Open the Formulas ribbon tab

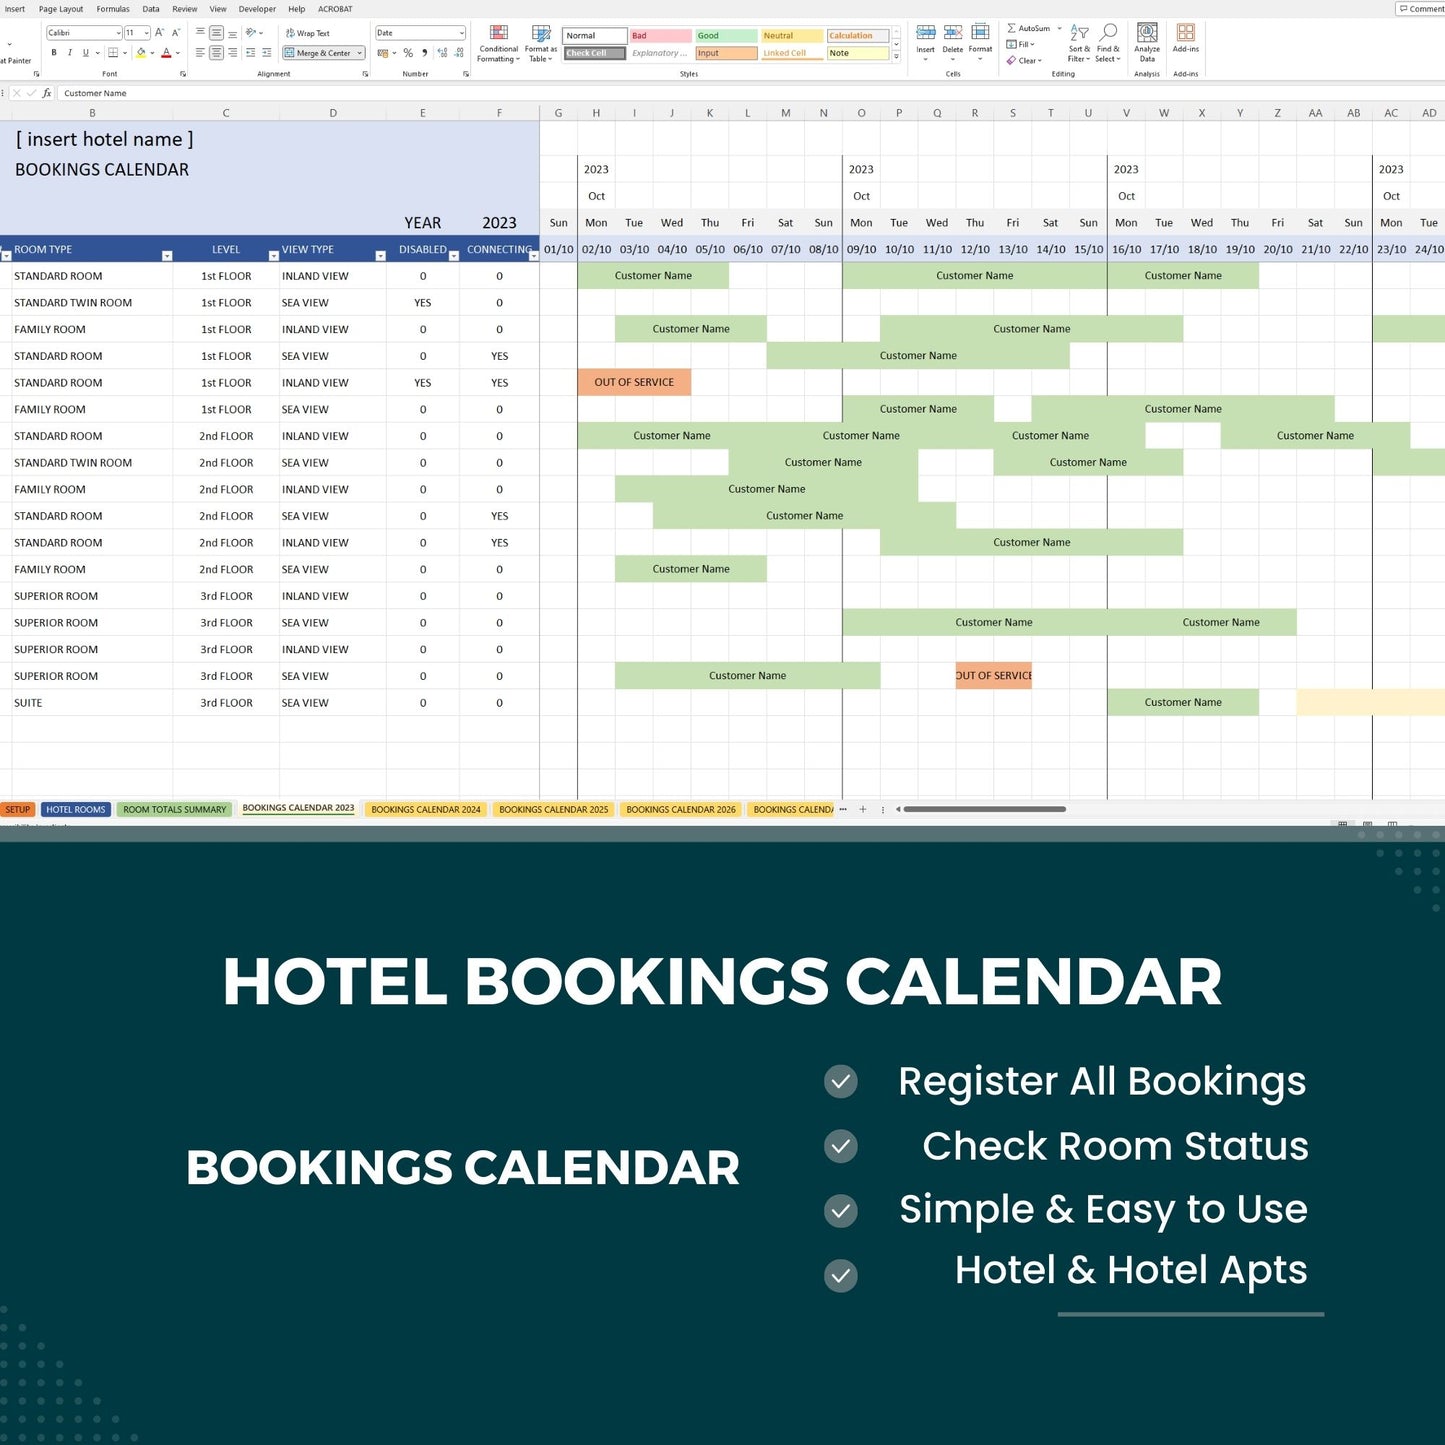coord(113,9)
